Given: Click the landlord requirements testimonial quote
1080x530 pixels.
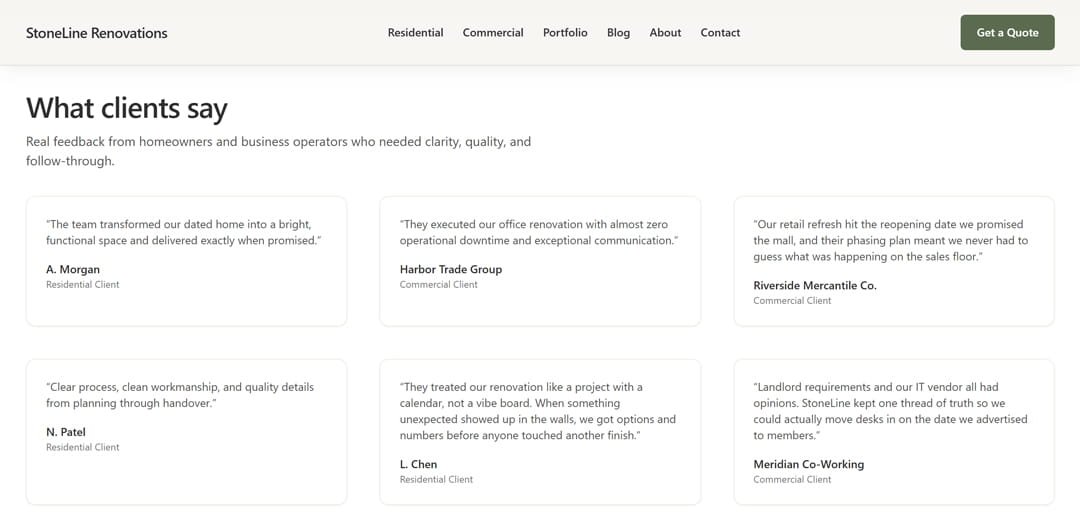Looking at the screenshot, I should 890,411.
